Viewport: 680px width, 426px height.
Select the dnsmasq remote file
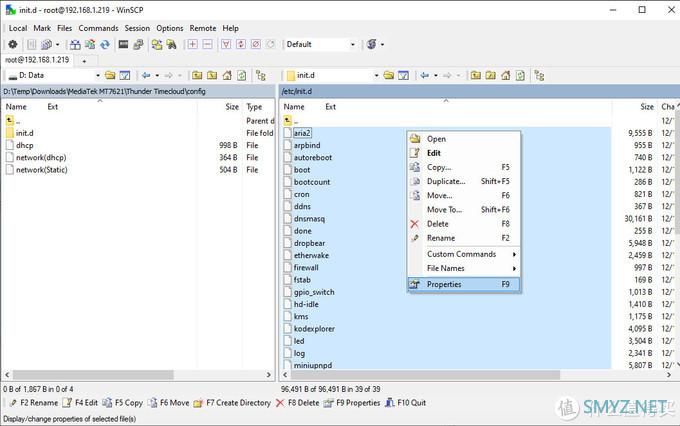[x=309, y=219]
